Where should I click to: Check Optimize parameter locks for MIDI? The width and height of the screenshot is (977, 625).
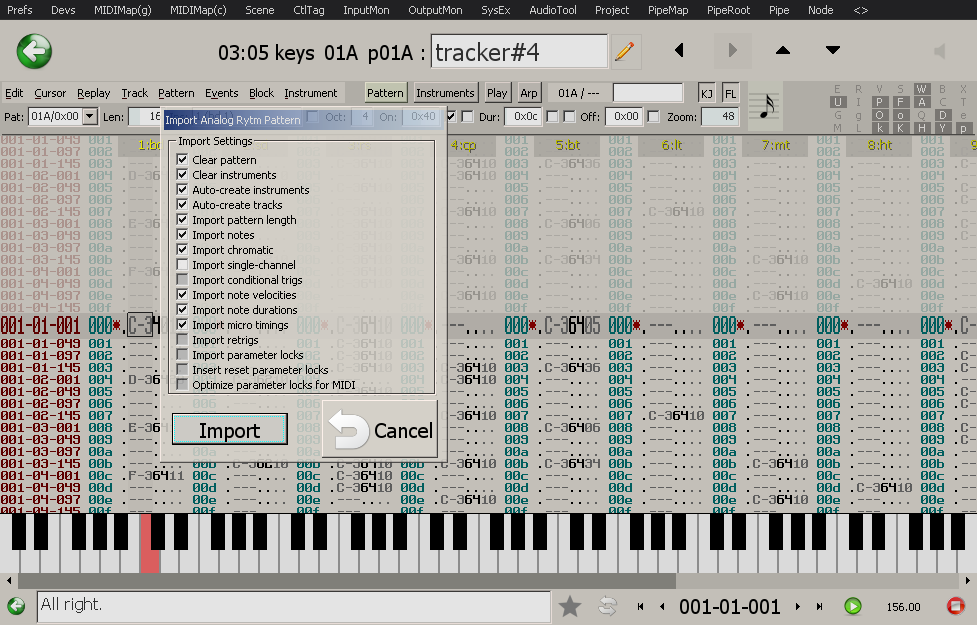[182, 385]
